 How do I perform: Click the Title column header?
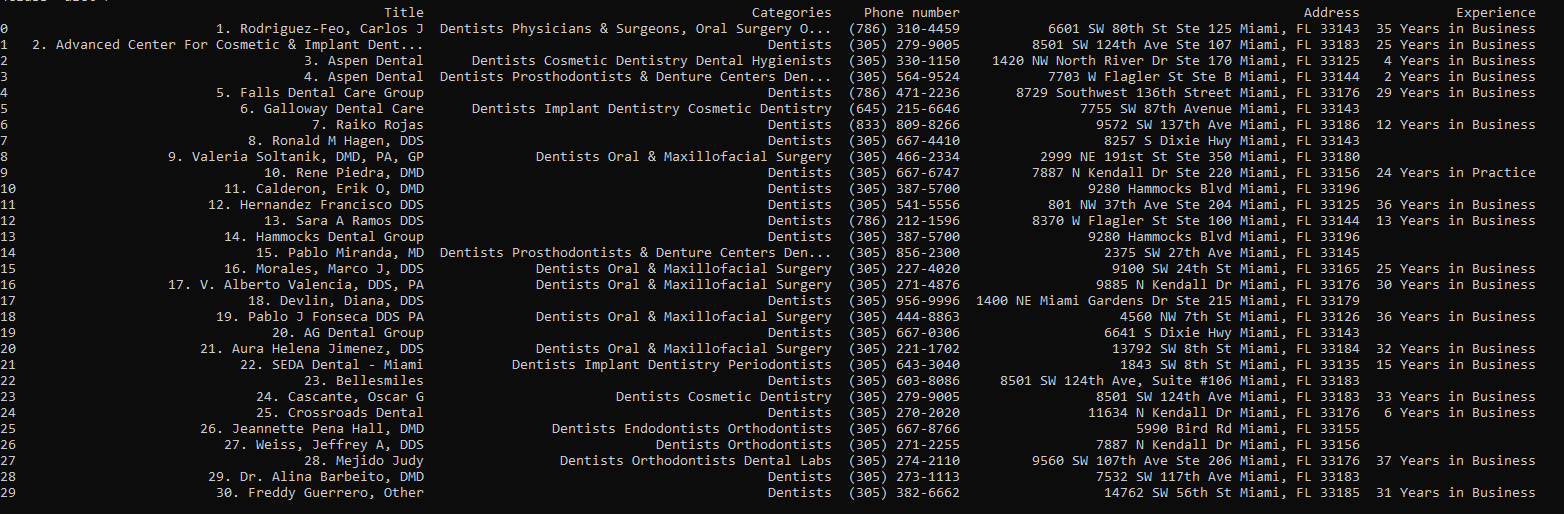tap(403, 12)
